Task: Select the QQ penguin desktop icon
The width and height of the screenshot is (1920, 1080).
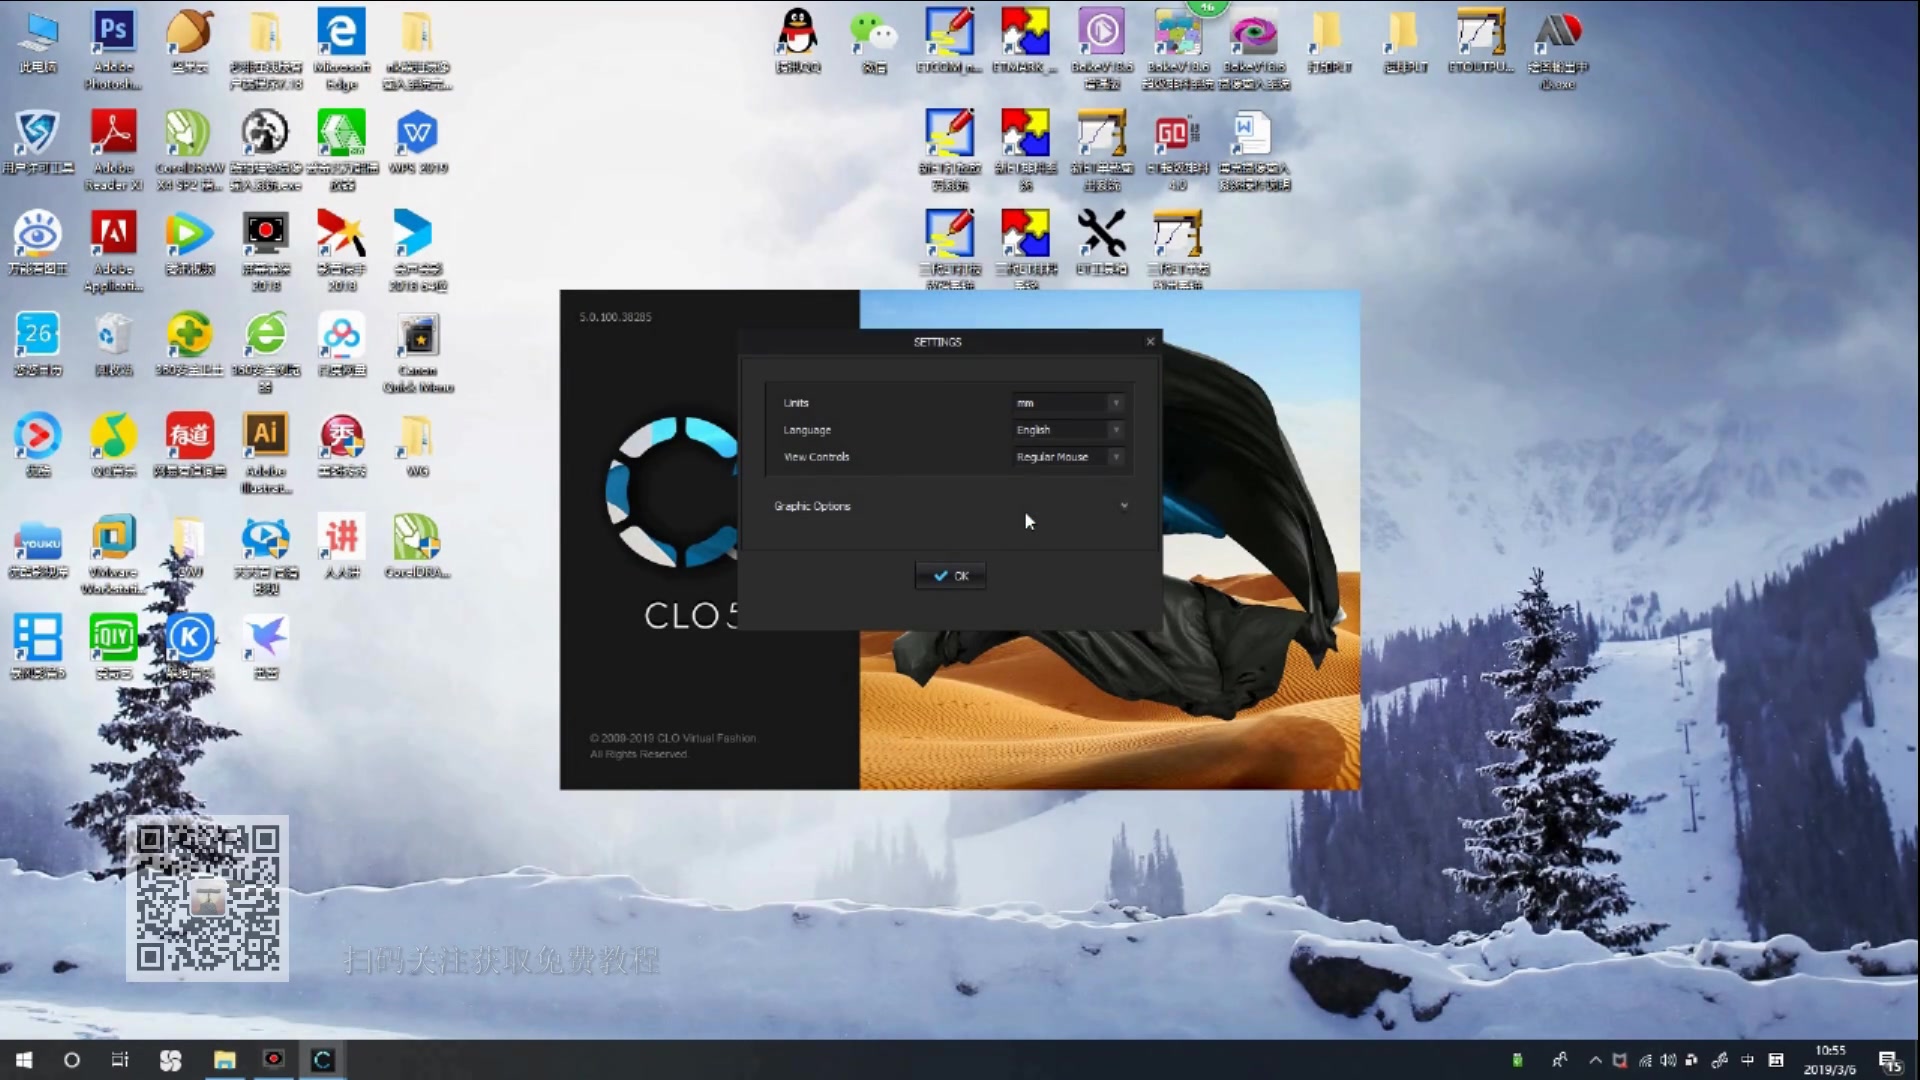Action: pos(797,34)
